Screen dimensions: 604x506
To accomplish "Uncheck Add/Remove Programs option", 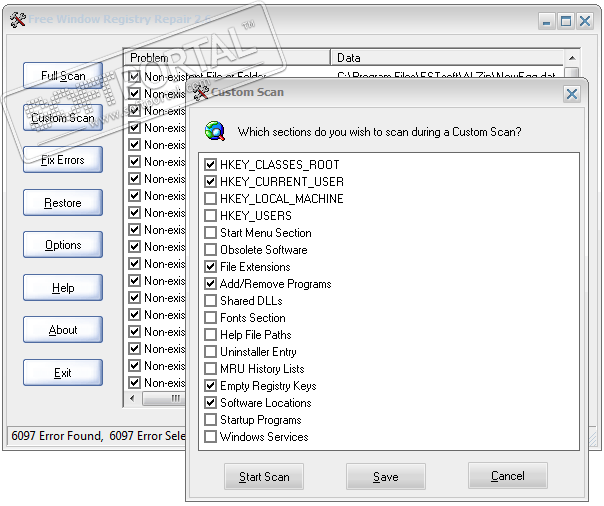I will tap(210, 284).
